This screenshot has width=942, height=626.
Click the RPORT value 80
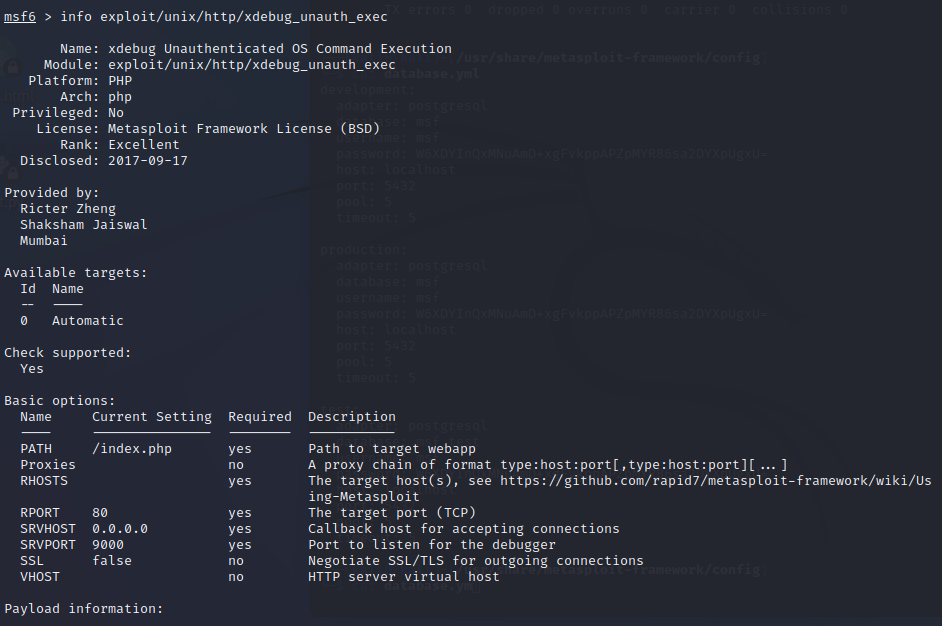[x=100, y=513]
